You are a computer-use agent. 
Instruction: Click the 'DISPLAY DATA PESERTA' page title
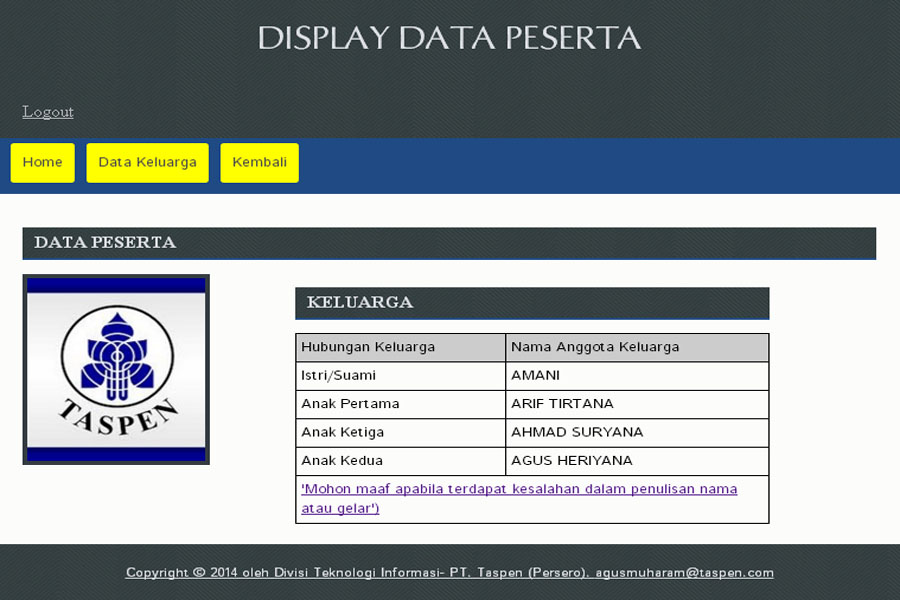click(449, 38)
